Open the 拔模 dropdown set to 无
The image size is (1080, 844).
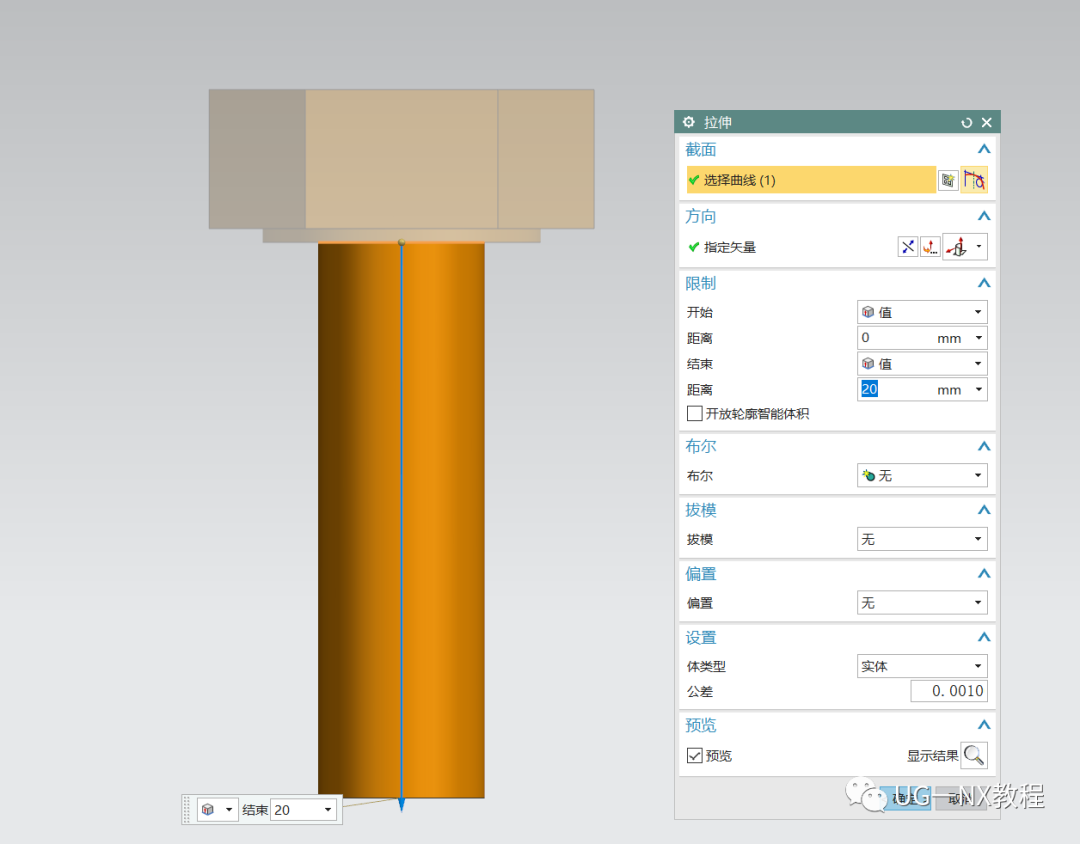922,539
